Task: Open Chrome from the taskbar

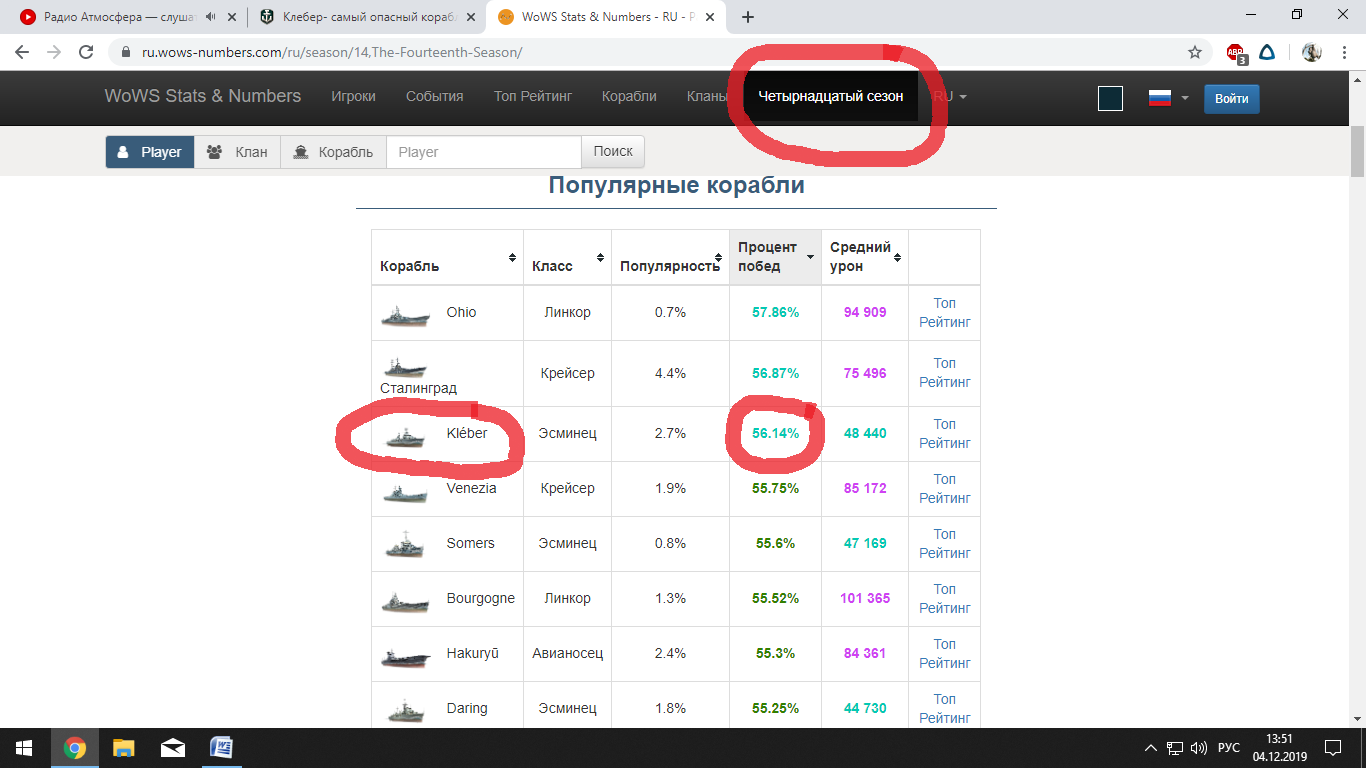Action: pos(74,748)
